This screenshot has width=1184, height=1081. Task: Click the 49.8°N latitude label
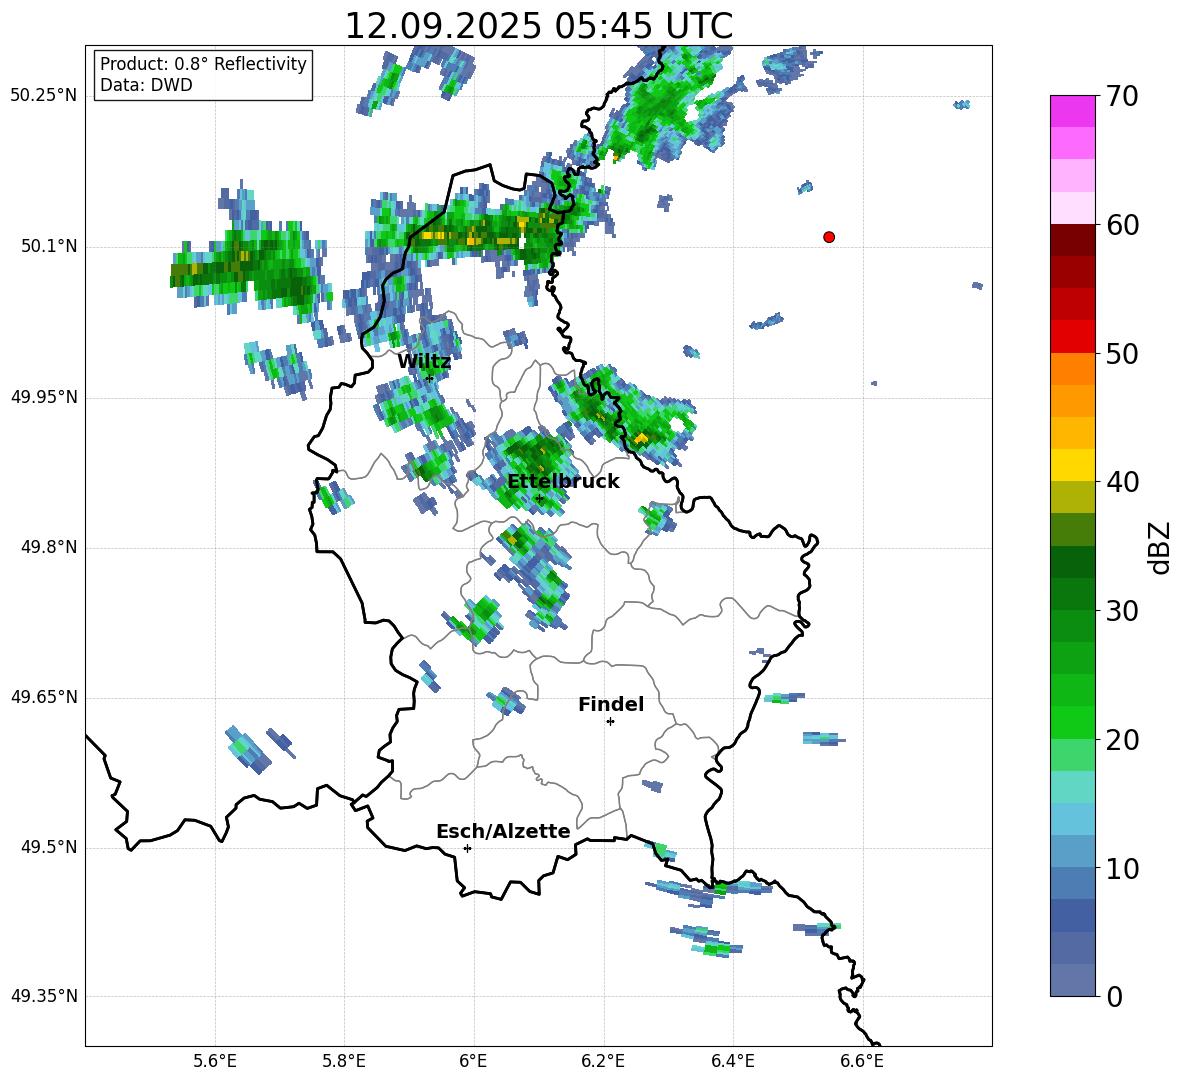click(49, 547)
